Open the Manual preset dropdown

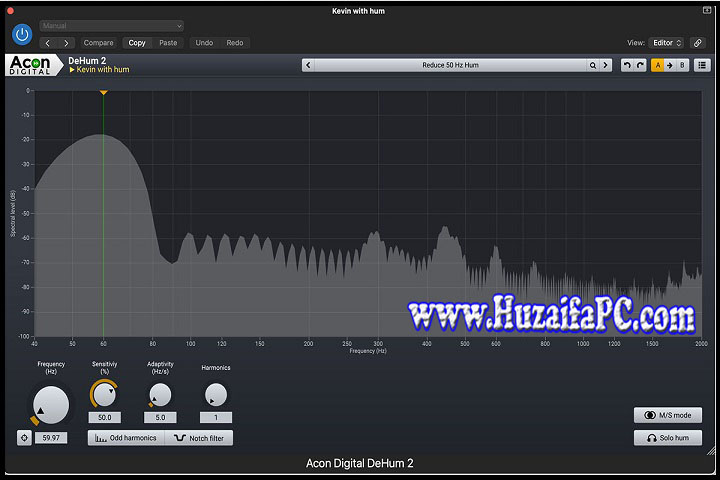pos(112,26)
